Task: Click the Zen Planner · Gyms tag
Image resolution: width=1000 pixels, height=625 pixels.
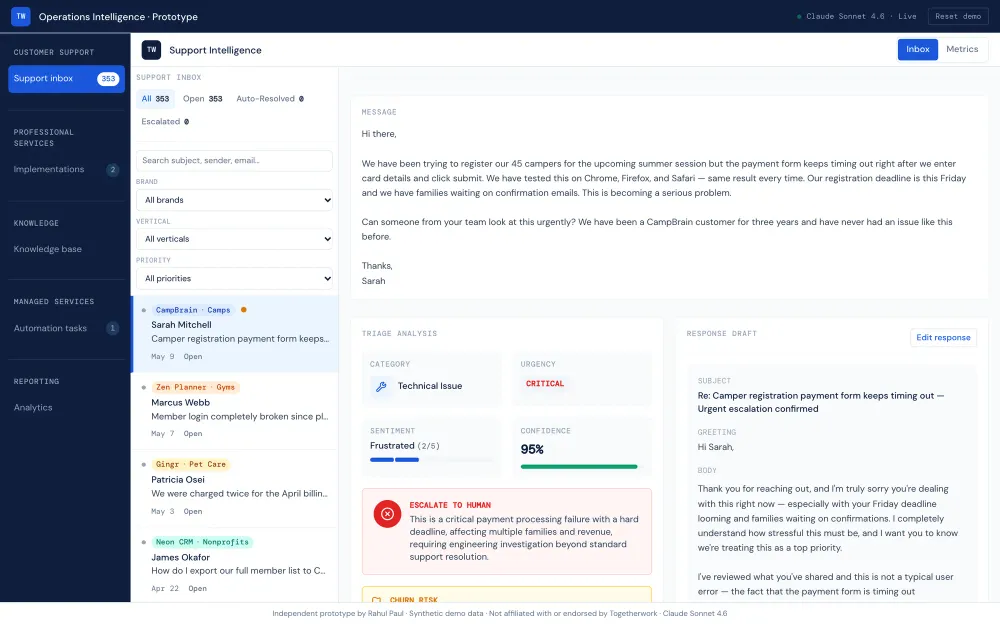Action: [x=195, y=387]
